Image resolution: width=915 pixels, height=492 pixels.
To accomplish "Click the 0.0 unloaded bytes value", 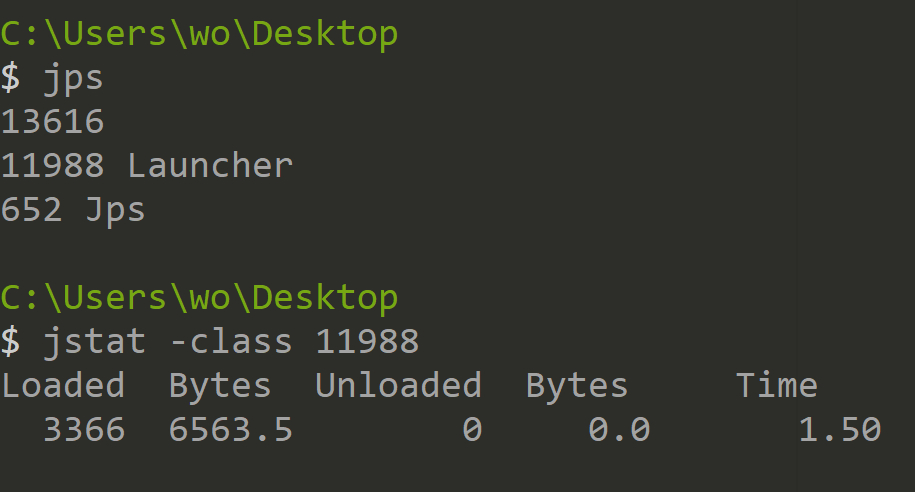I will pyautogui.click(x=619, y=430).
